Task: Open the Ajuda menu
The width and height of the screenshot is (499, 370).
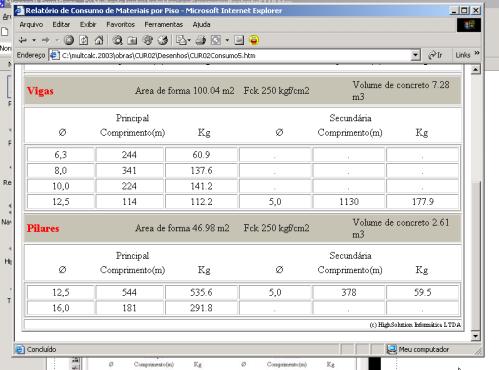Action: (201, 25)
